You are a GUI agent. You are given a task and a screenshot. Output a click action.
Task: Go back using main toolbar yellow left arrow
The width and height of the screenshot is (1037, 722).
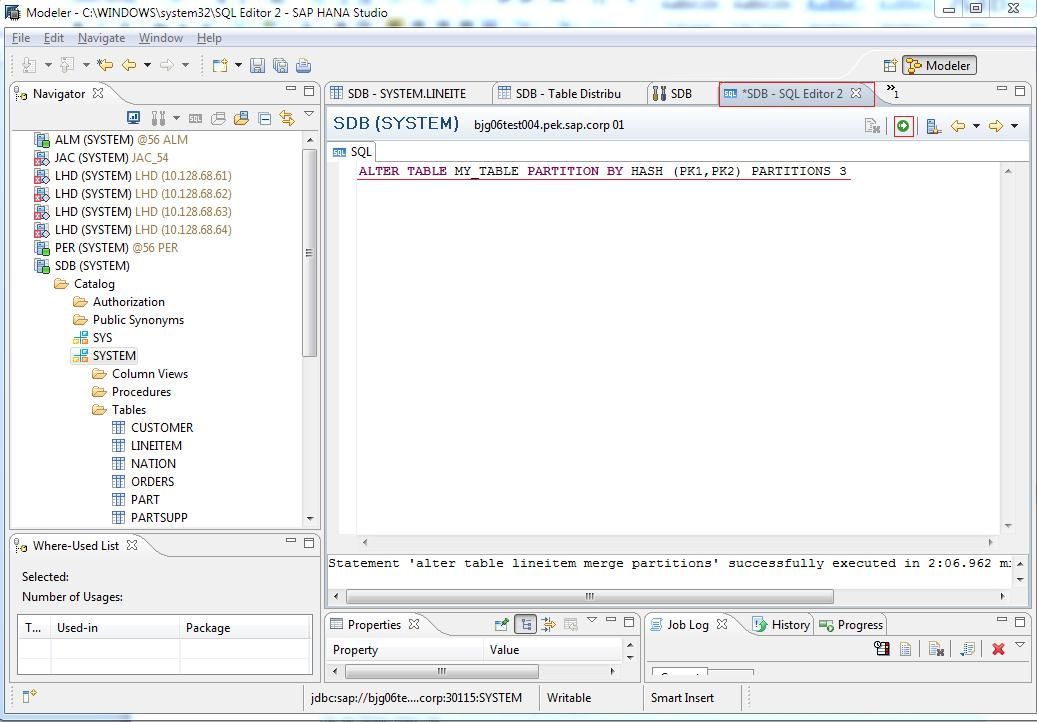(129, 65)
